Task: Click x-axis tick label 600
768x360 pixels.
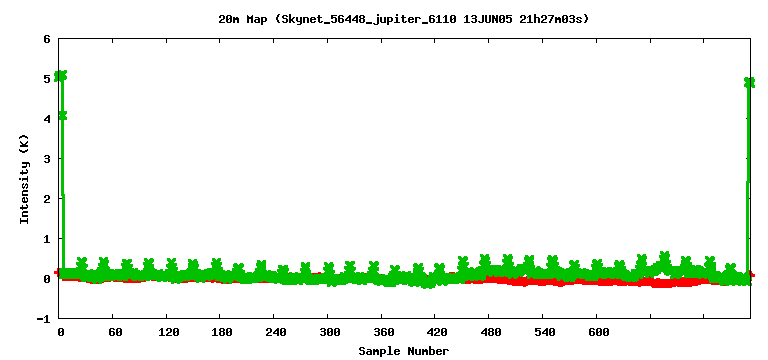Action: pos(599,332)
